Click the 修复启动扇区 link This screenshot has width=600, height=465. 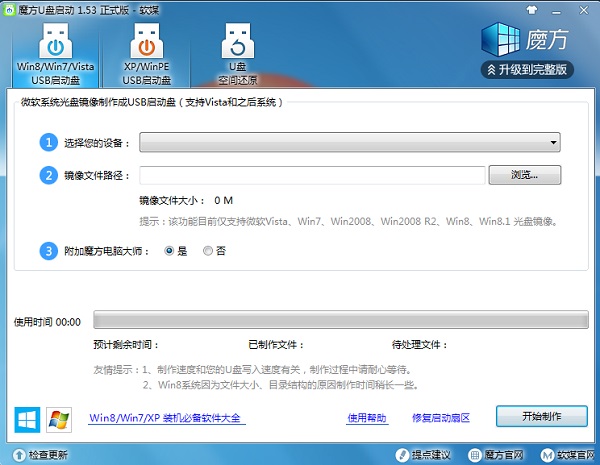(440, 417)
